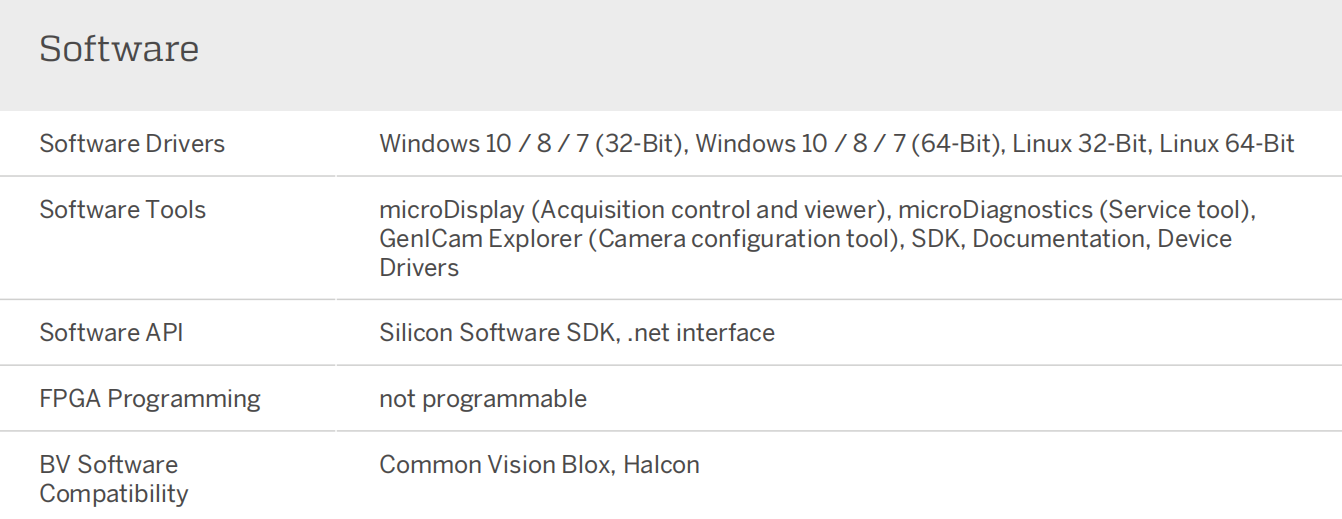Click the FPGA Programming label

[x=150, y=399]
